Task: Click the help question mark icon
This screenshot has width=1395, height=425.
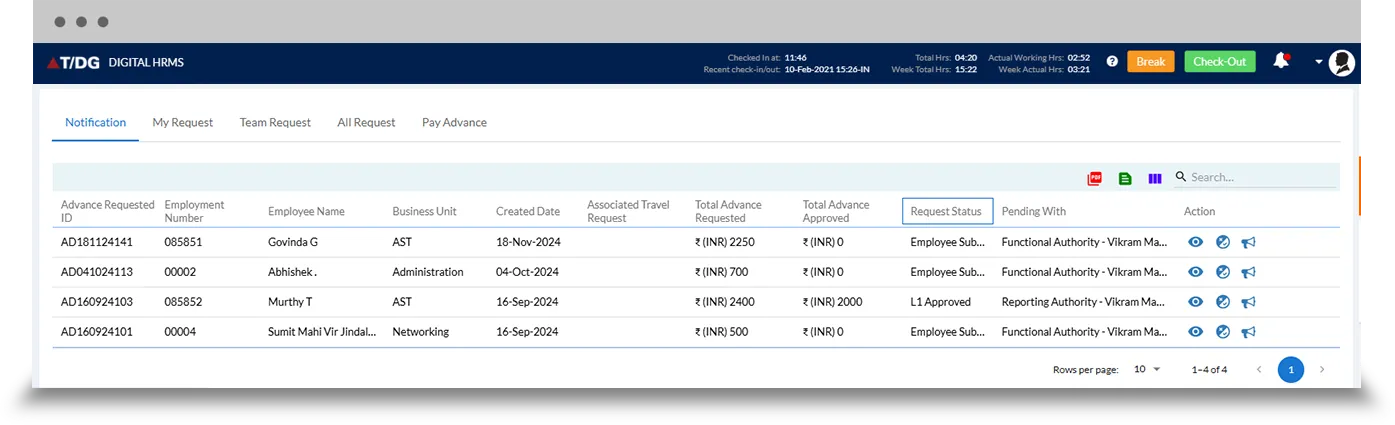Action: 1112,62
